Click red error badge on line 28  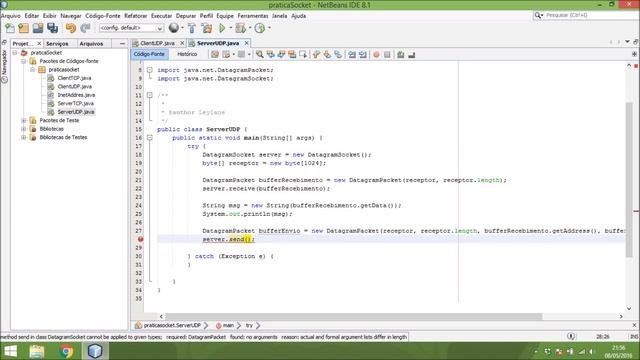click(x=140, y=239)
